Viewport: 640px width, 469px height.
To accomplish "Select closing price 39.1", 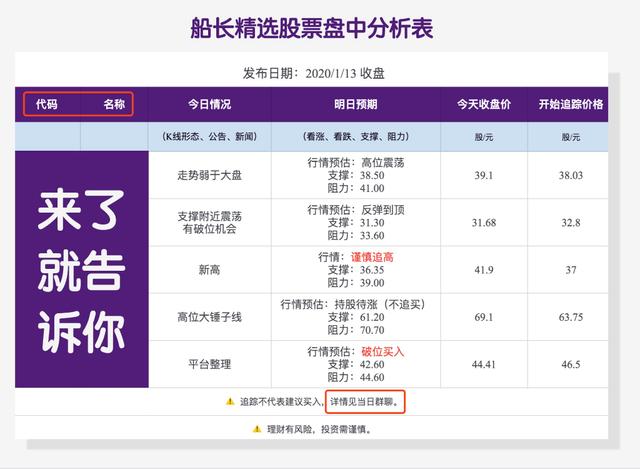I will click(484, 176).
